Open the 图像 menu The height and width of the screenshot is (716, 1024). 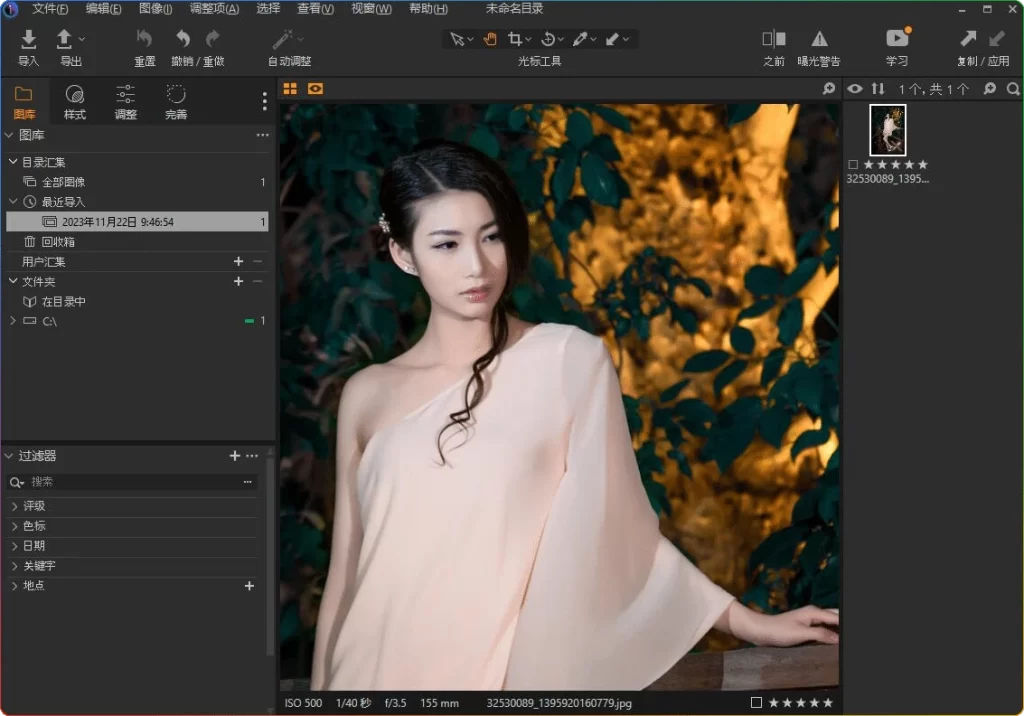click(x=156, y=9)
